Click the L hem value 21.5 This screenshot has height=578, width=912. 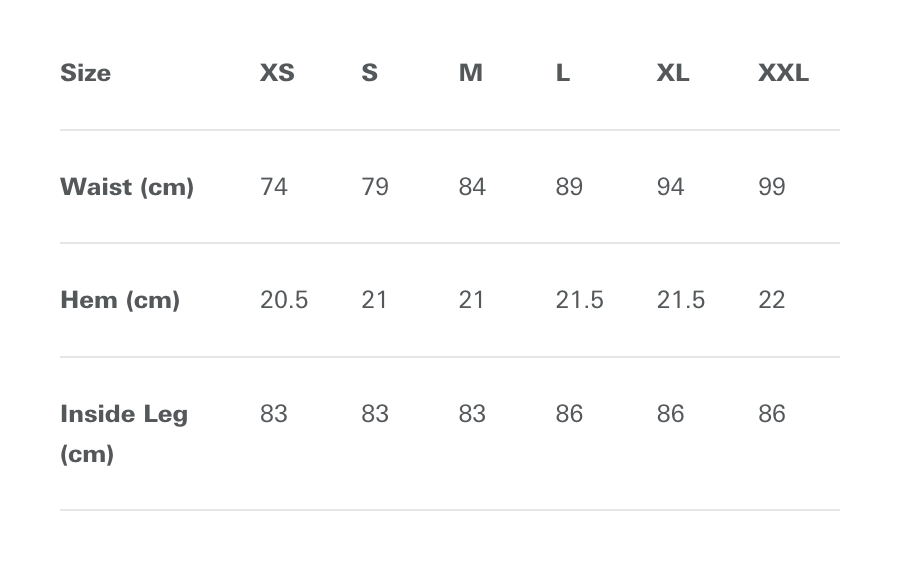[x=579, y=301]
